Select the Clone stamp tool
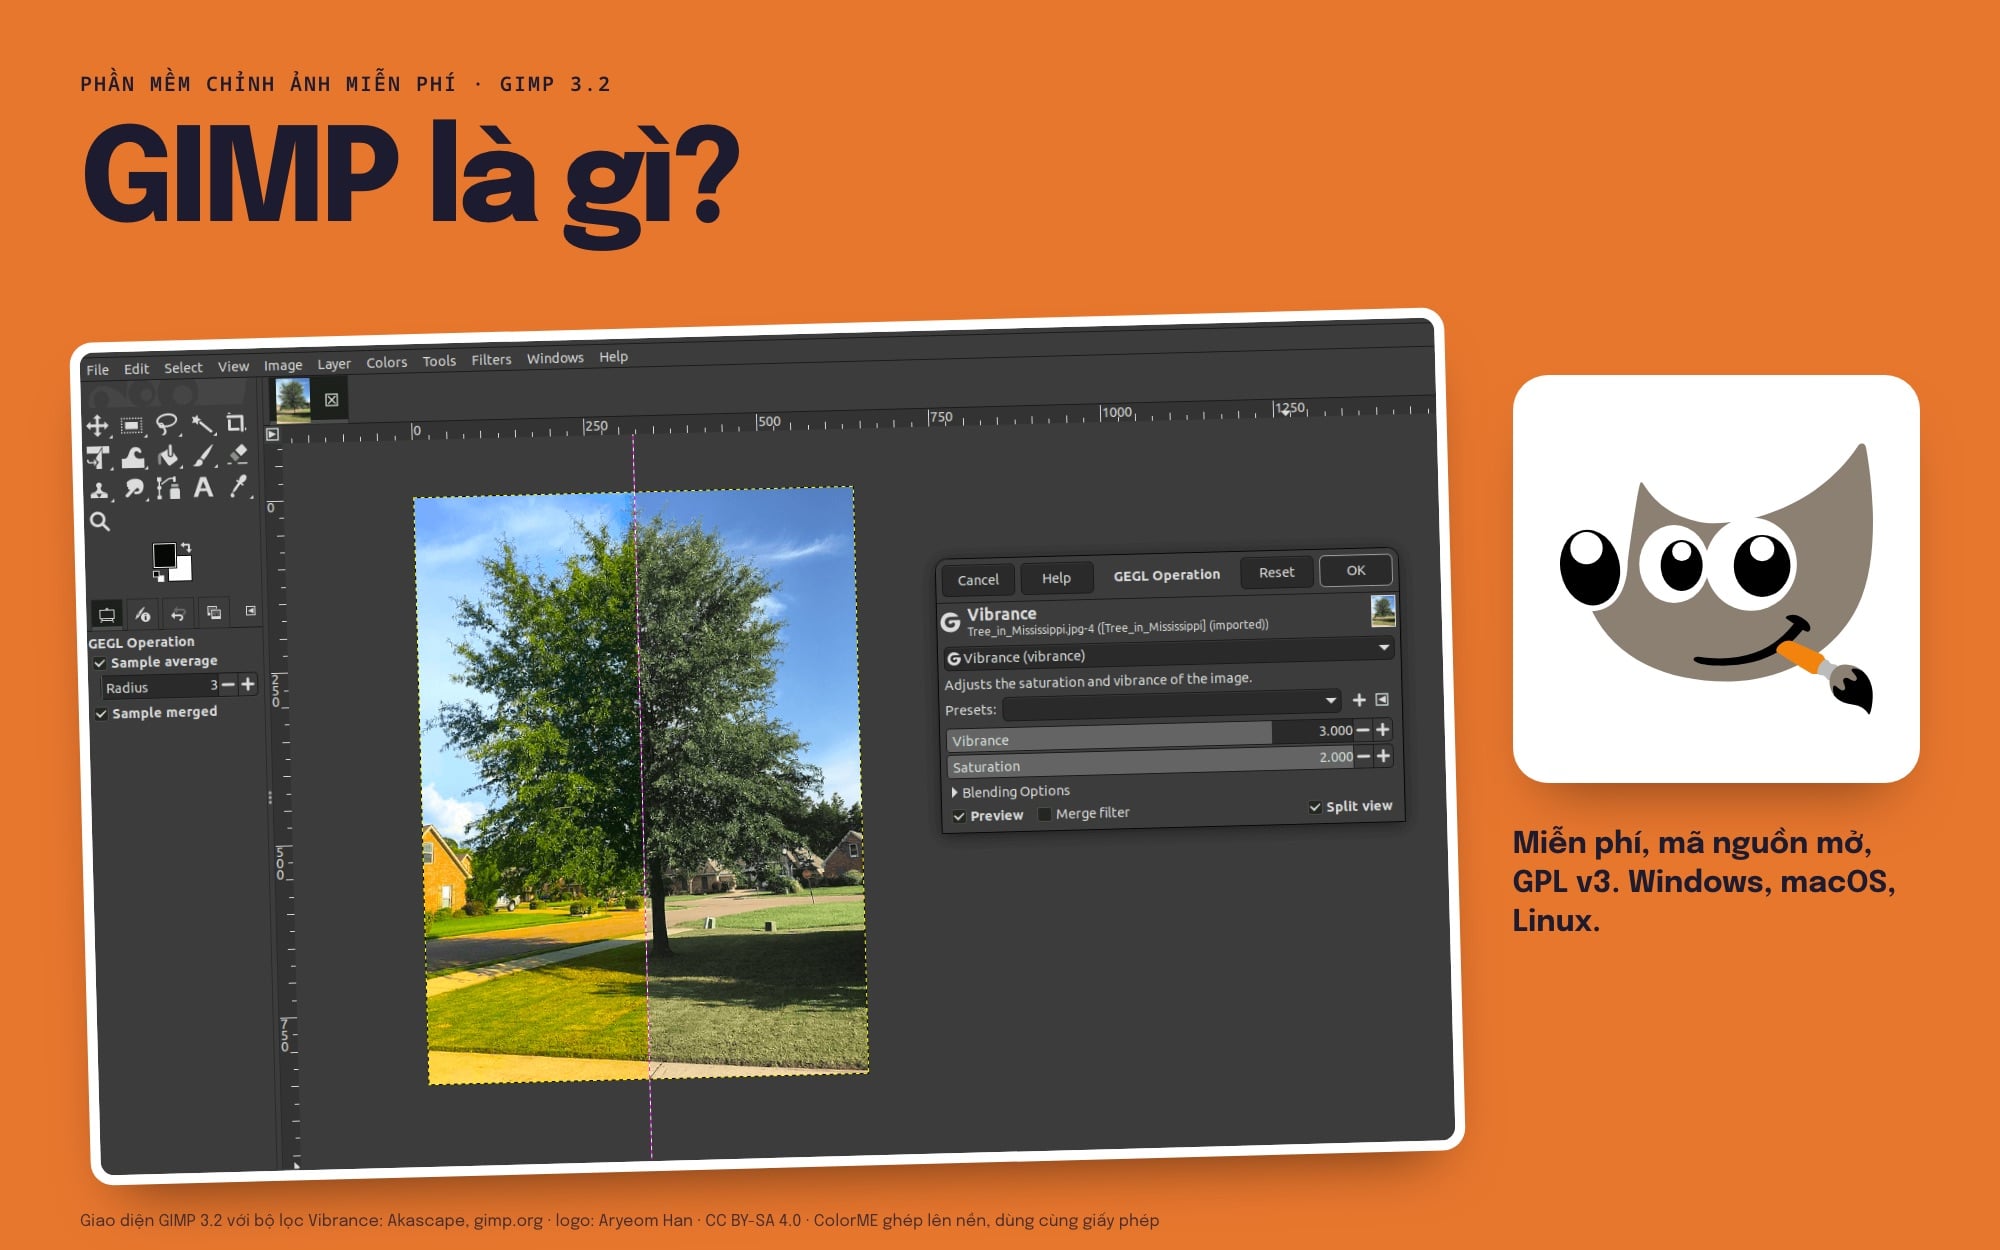Image resolution: width=2000 pixels, height=1250 pixels. coord(99,490)
